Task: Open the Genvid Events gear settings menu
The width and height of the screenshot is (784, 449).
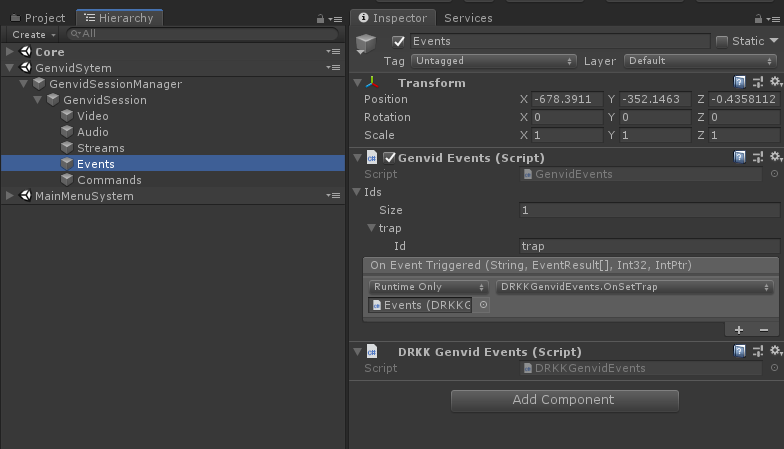Action: tap(776, 157)
